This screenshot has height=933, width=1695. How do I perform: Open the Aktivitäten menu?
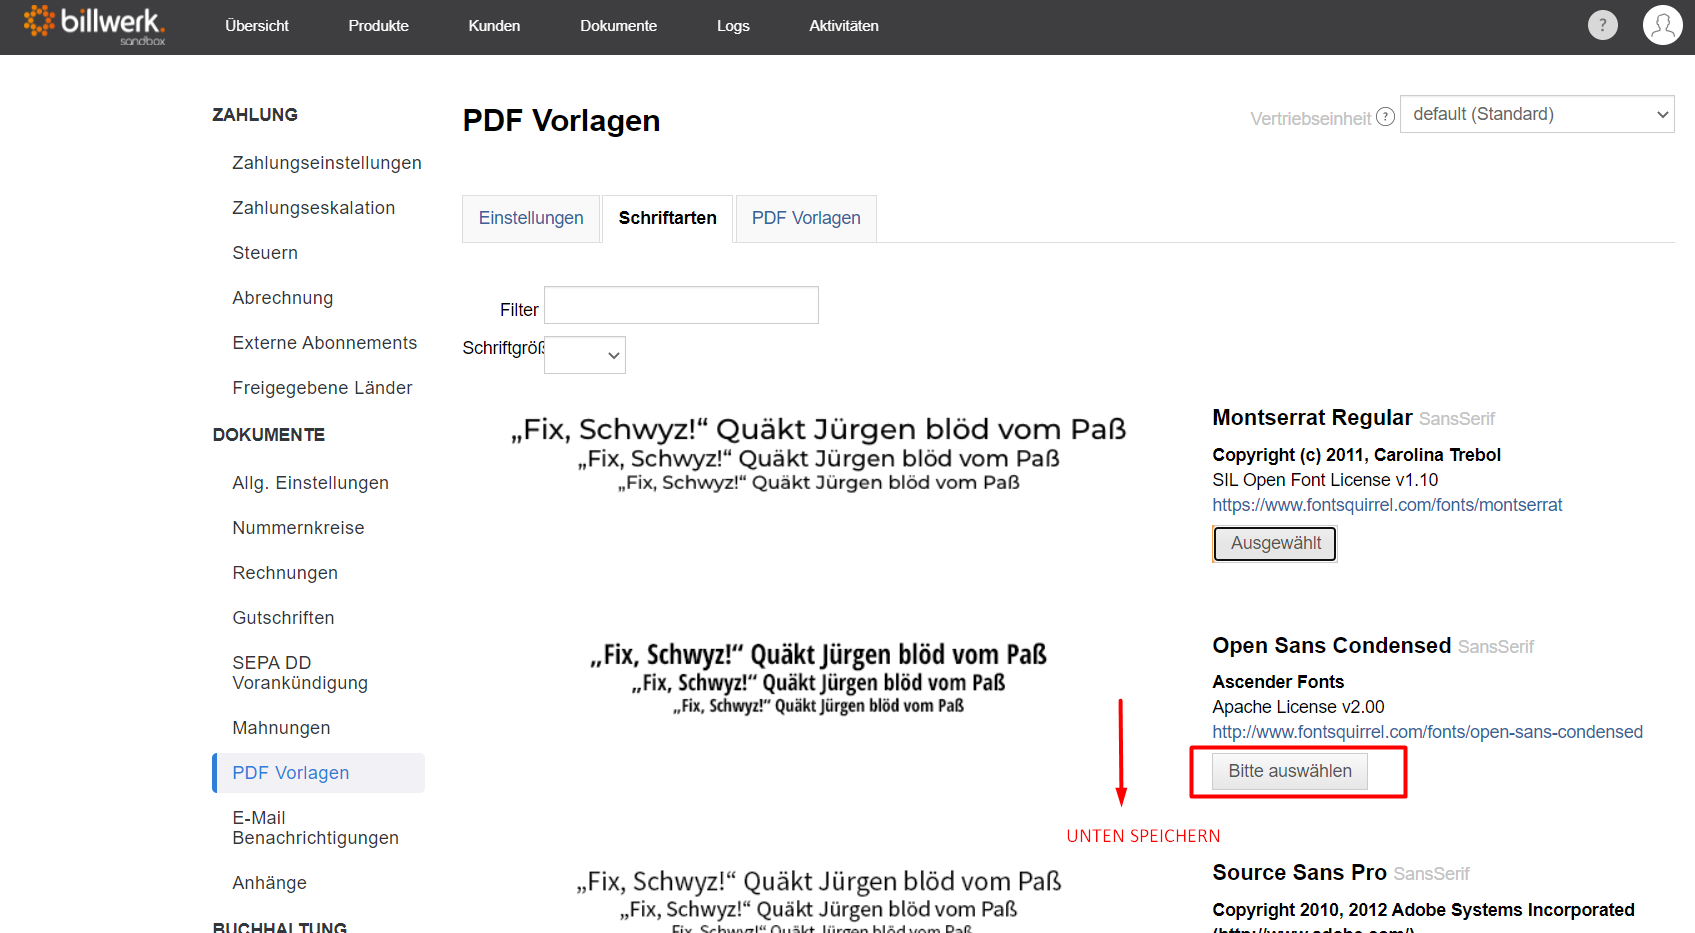coord(844,26)
